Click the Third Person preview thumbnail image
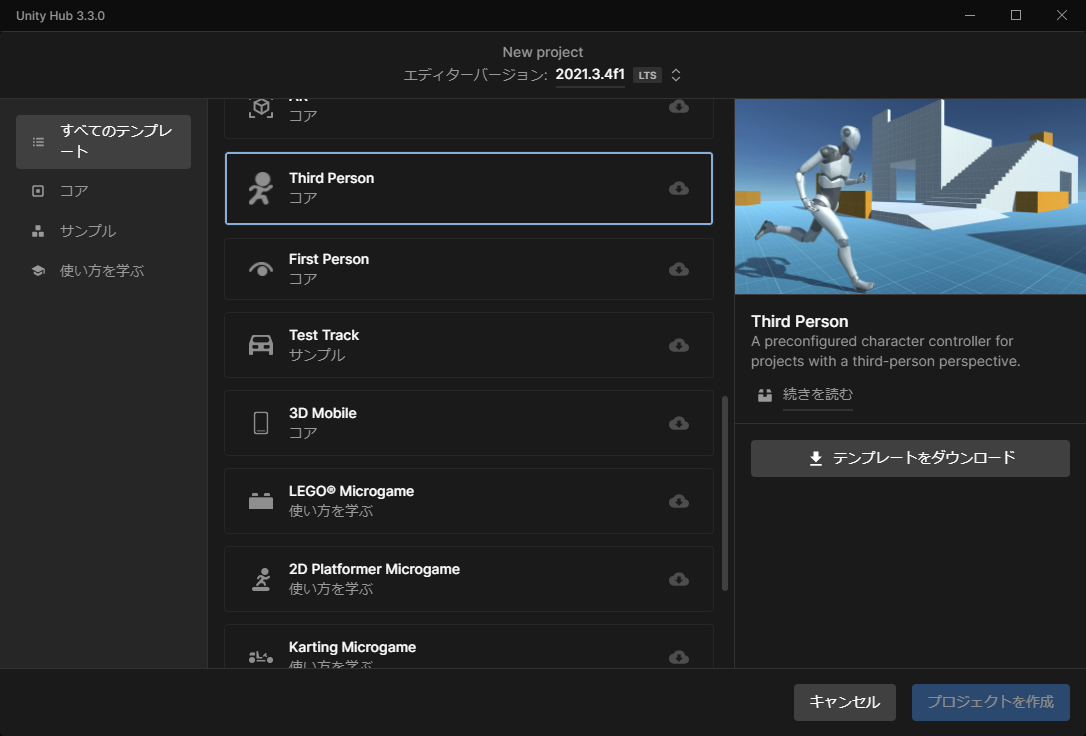The width and height of the screenshot is (1086, 736). tap(910, 197)
